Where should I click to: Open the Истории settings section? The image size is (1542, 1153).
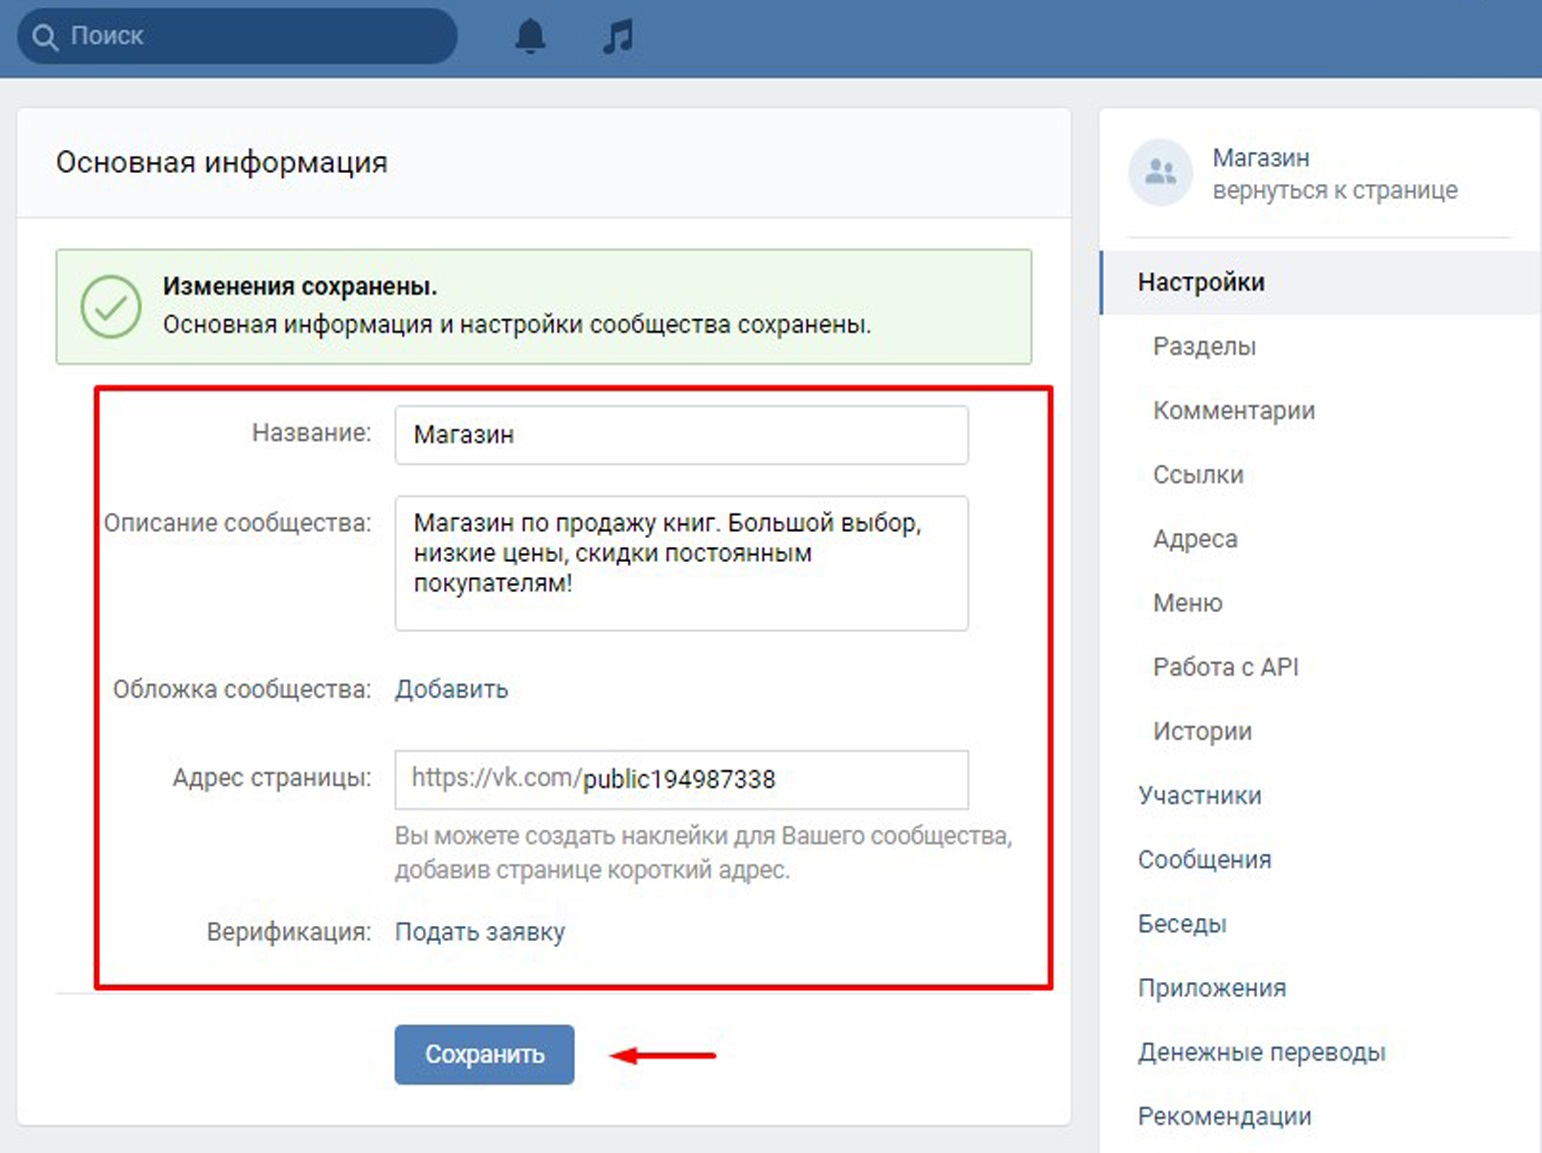1202,732
